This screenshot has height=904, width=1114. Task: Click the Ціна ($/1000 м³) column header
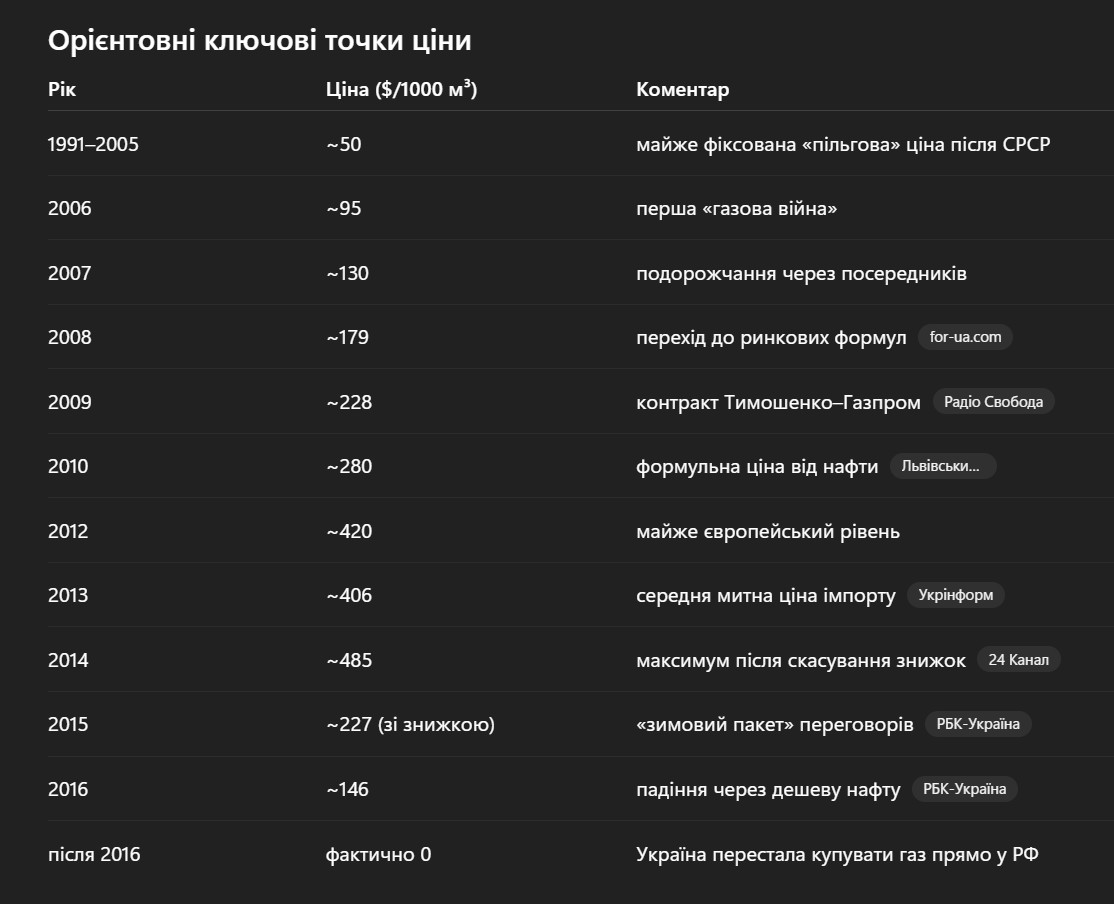point(401,89)
